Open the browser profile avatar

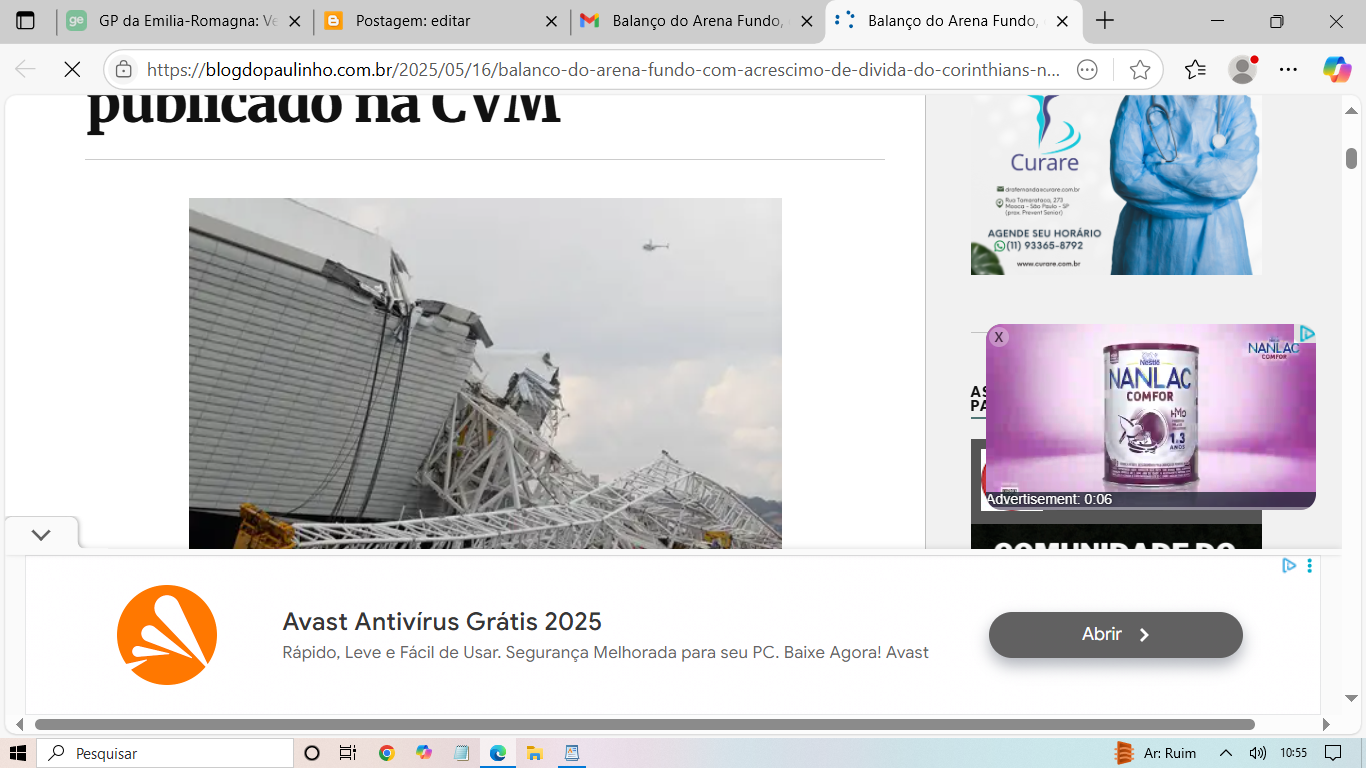tap(1242, 69)
